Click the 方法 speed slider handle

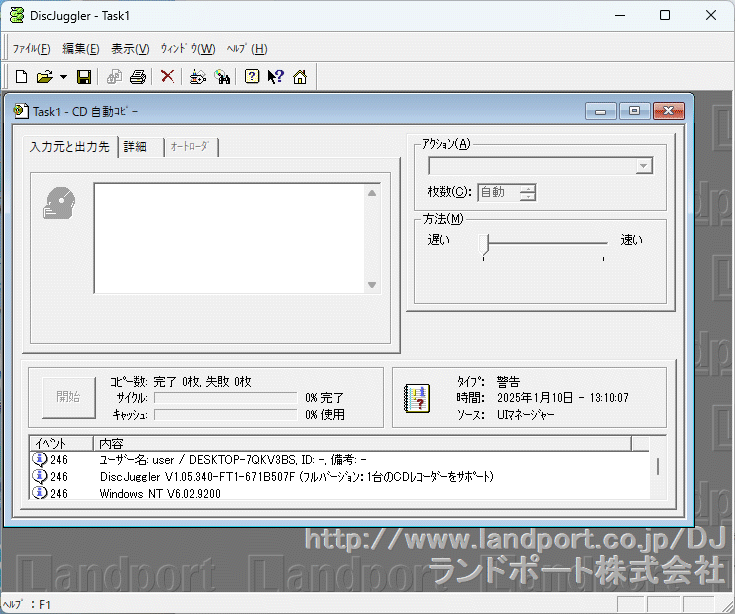[x=487, y=242]
